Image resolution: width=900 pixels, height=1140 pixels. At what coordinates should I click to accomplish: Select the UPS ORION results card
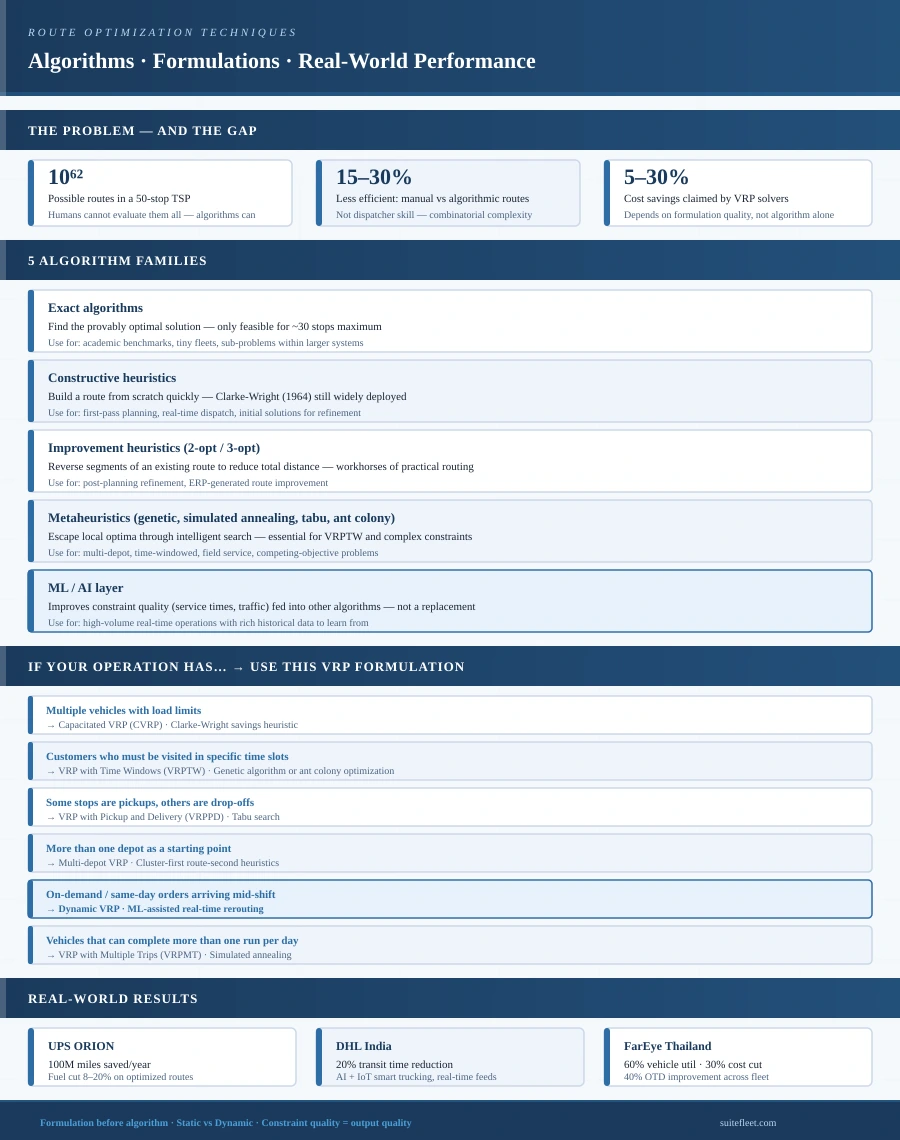[x=162, y=1056]
